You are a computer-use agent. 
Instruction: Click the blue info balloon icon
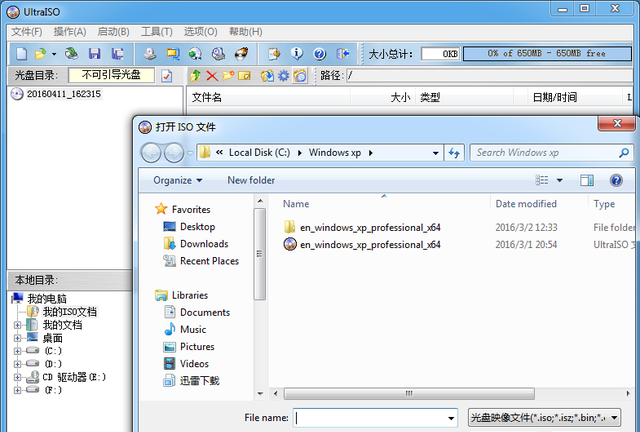point(297,53)
